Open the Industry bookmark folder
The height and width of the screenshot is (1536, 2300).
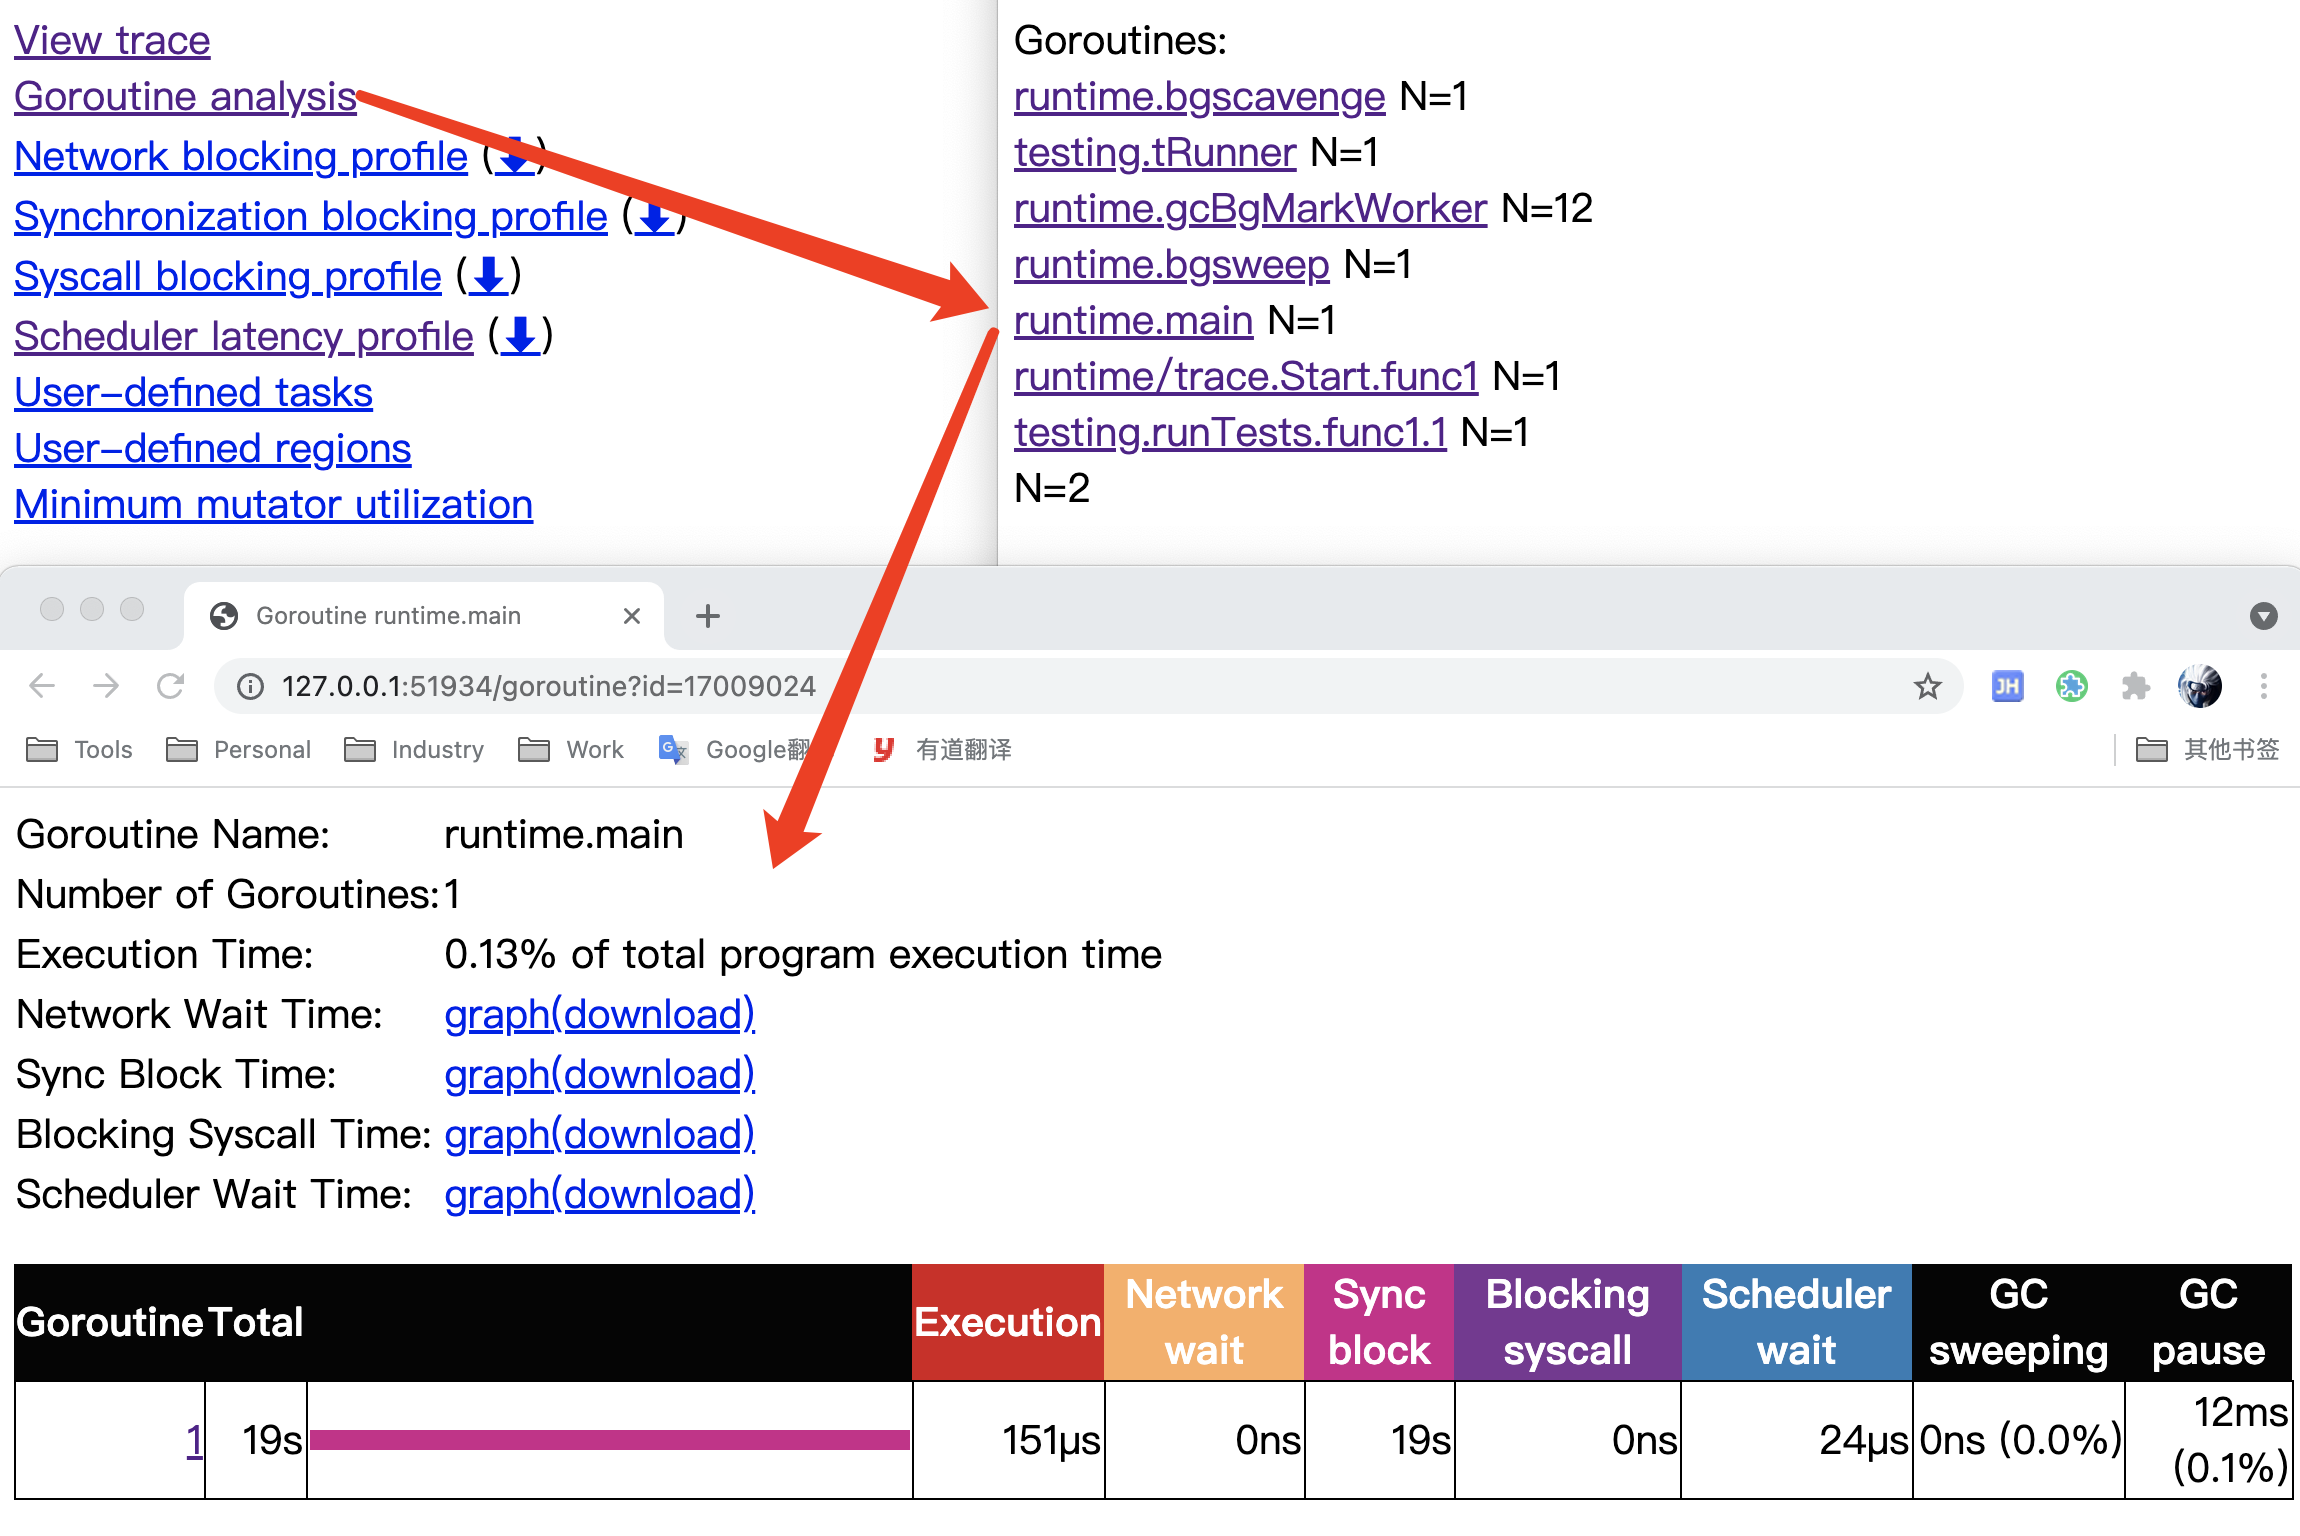coord(415,749)
